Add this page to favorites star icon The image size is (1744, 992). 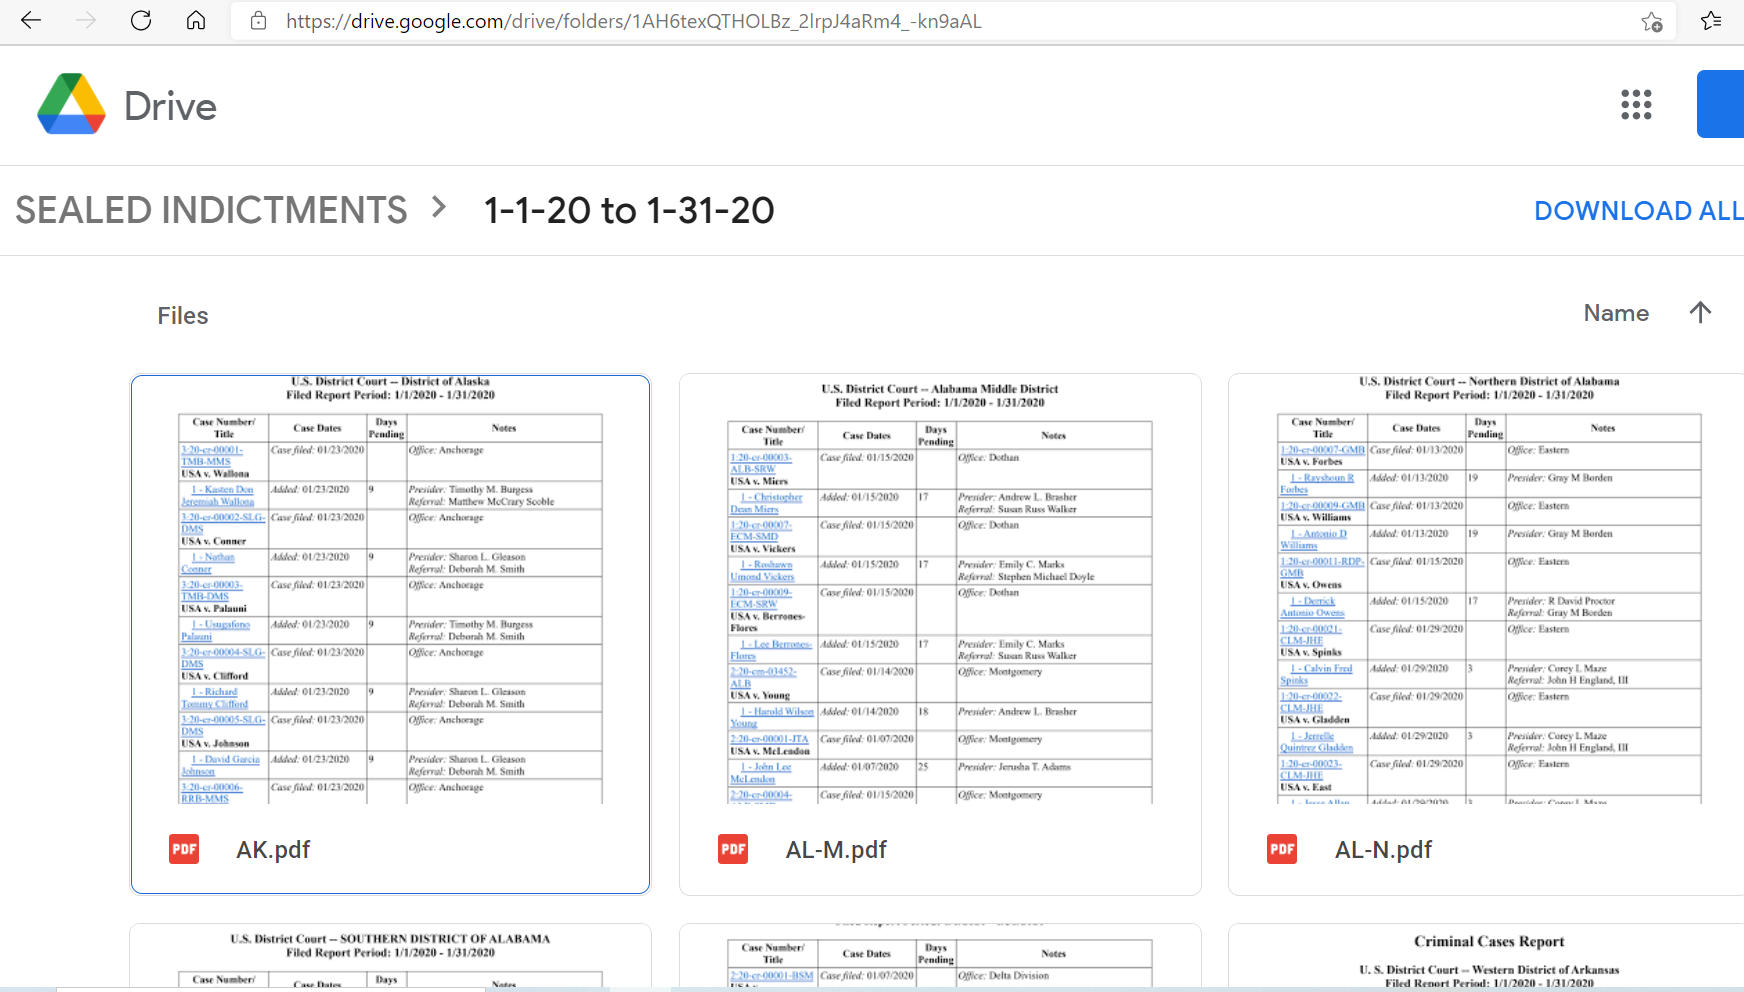click(x=1651, y=21)
